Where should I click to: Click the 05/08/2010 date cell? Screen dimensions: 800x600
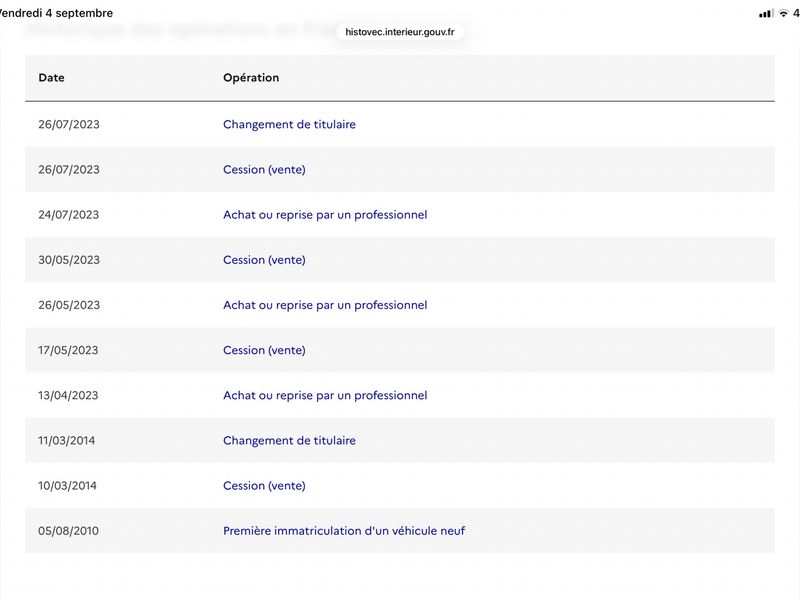(x=68, y=531)
